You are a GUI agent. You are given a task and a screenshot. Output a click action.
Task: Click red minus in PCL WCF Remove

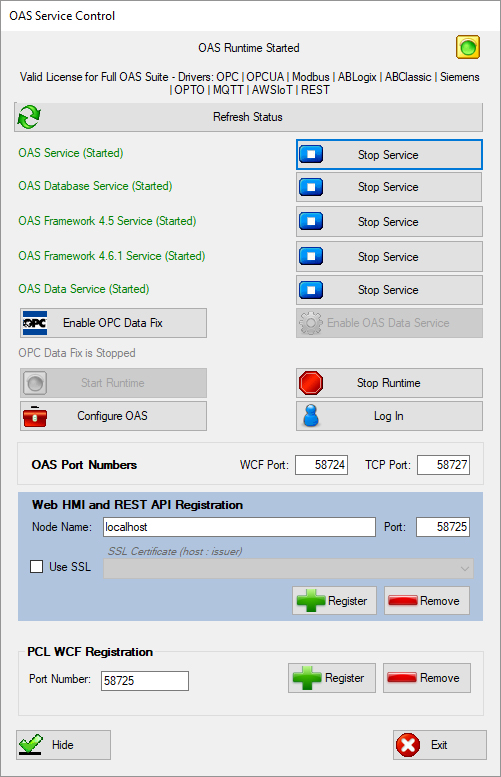[402, 677]
